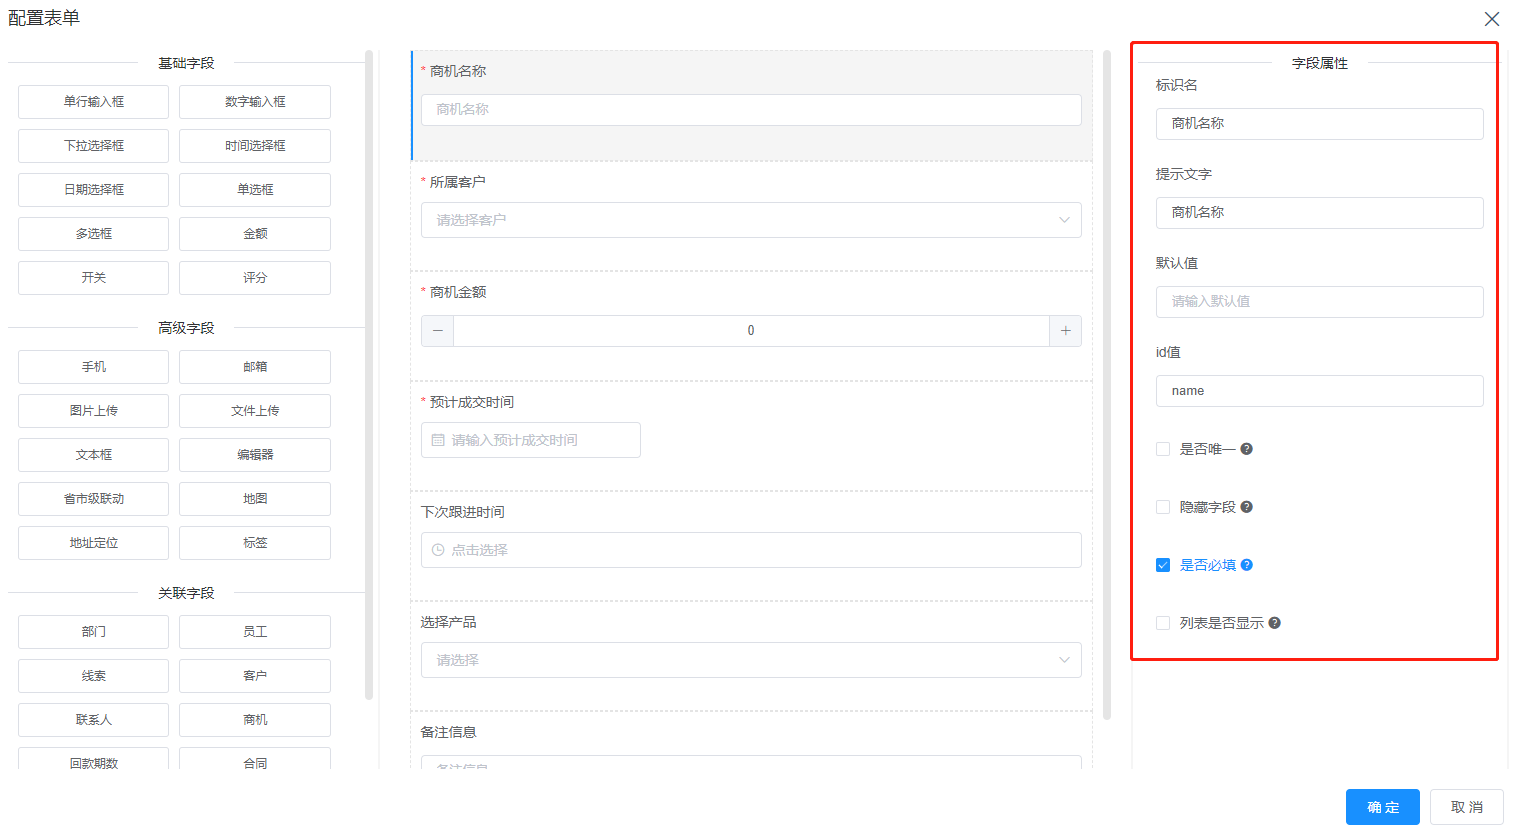Screen dimensions: 1516x830
Task: Add a 图片上传 field
Action: click(x=94, y=411)
